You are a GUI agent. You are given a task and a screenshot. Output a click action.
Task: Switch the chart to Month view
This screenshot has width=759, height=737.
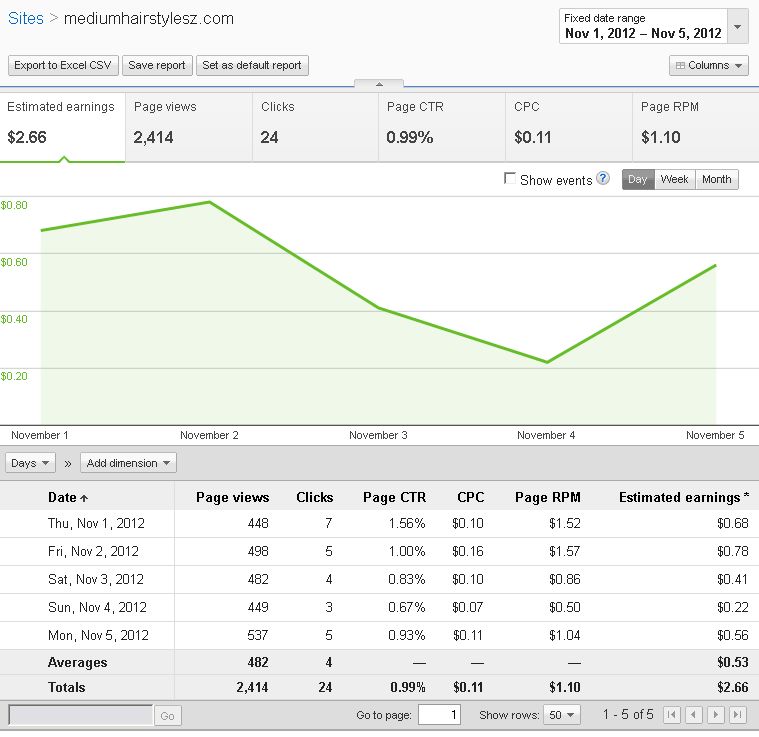coord(716,180)
